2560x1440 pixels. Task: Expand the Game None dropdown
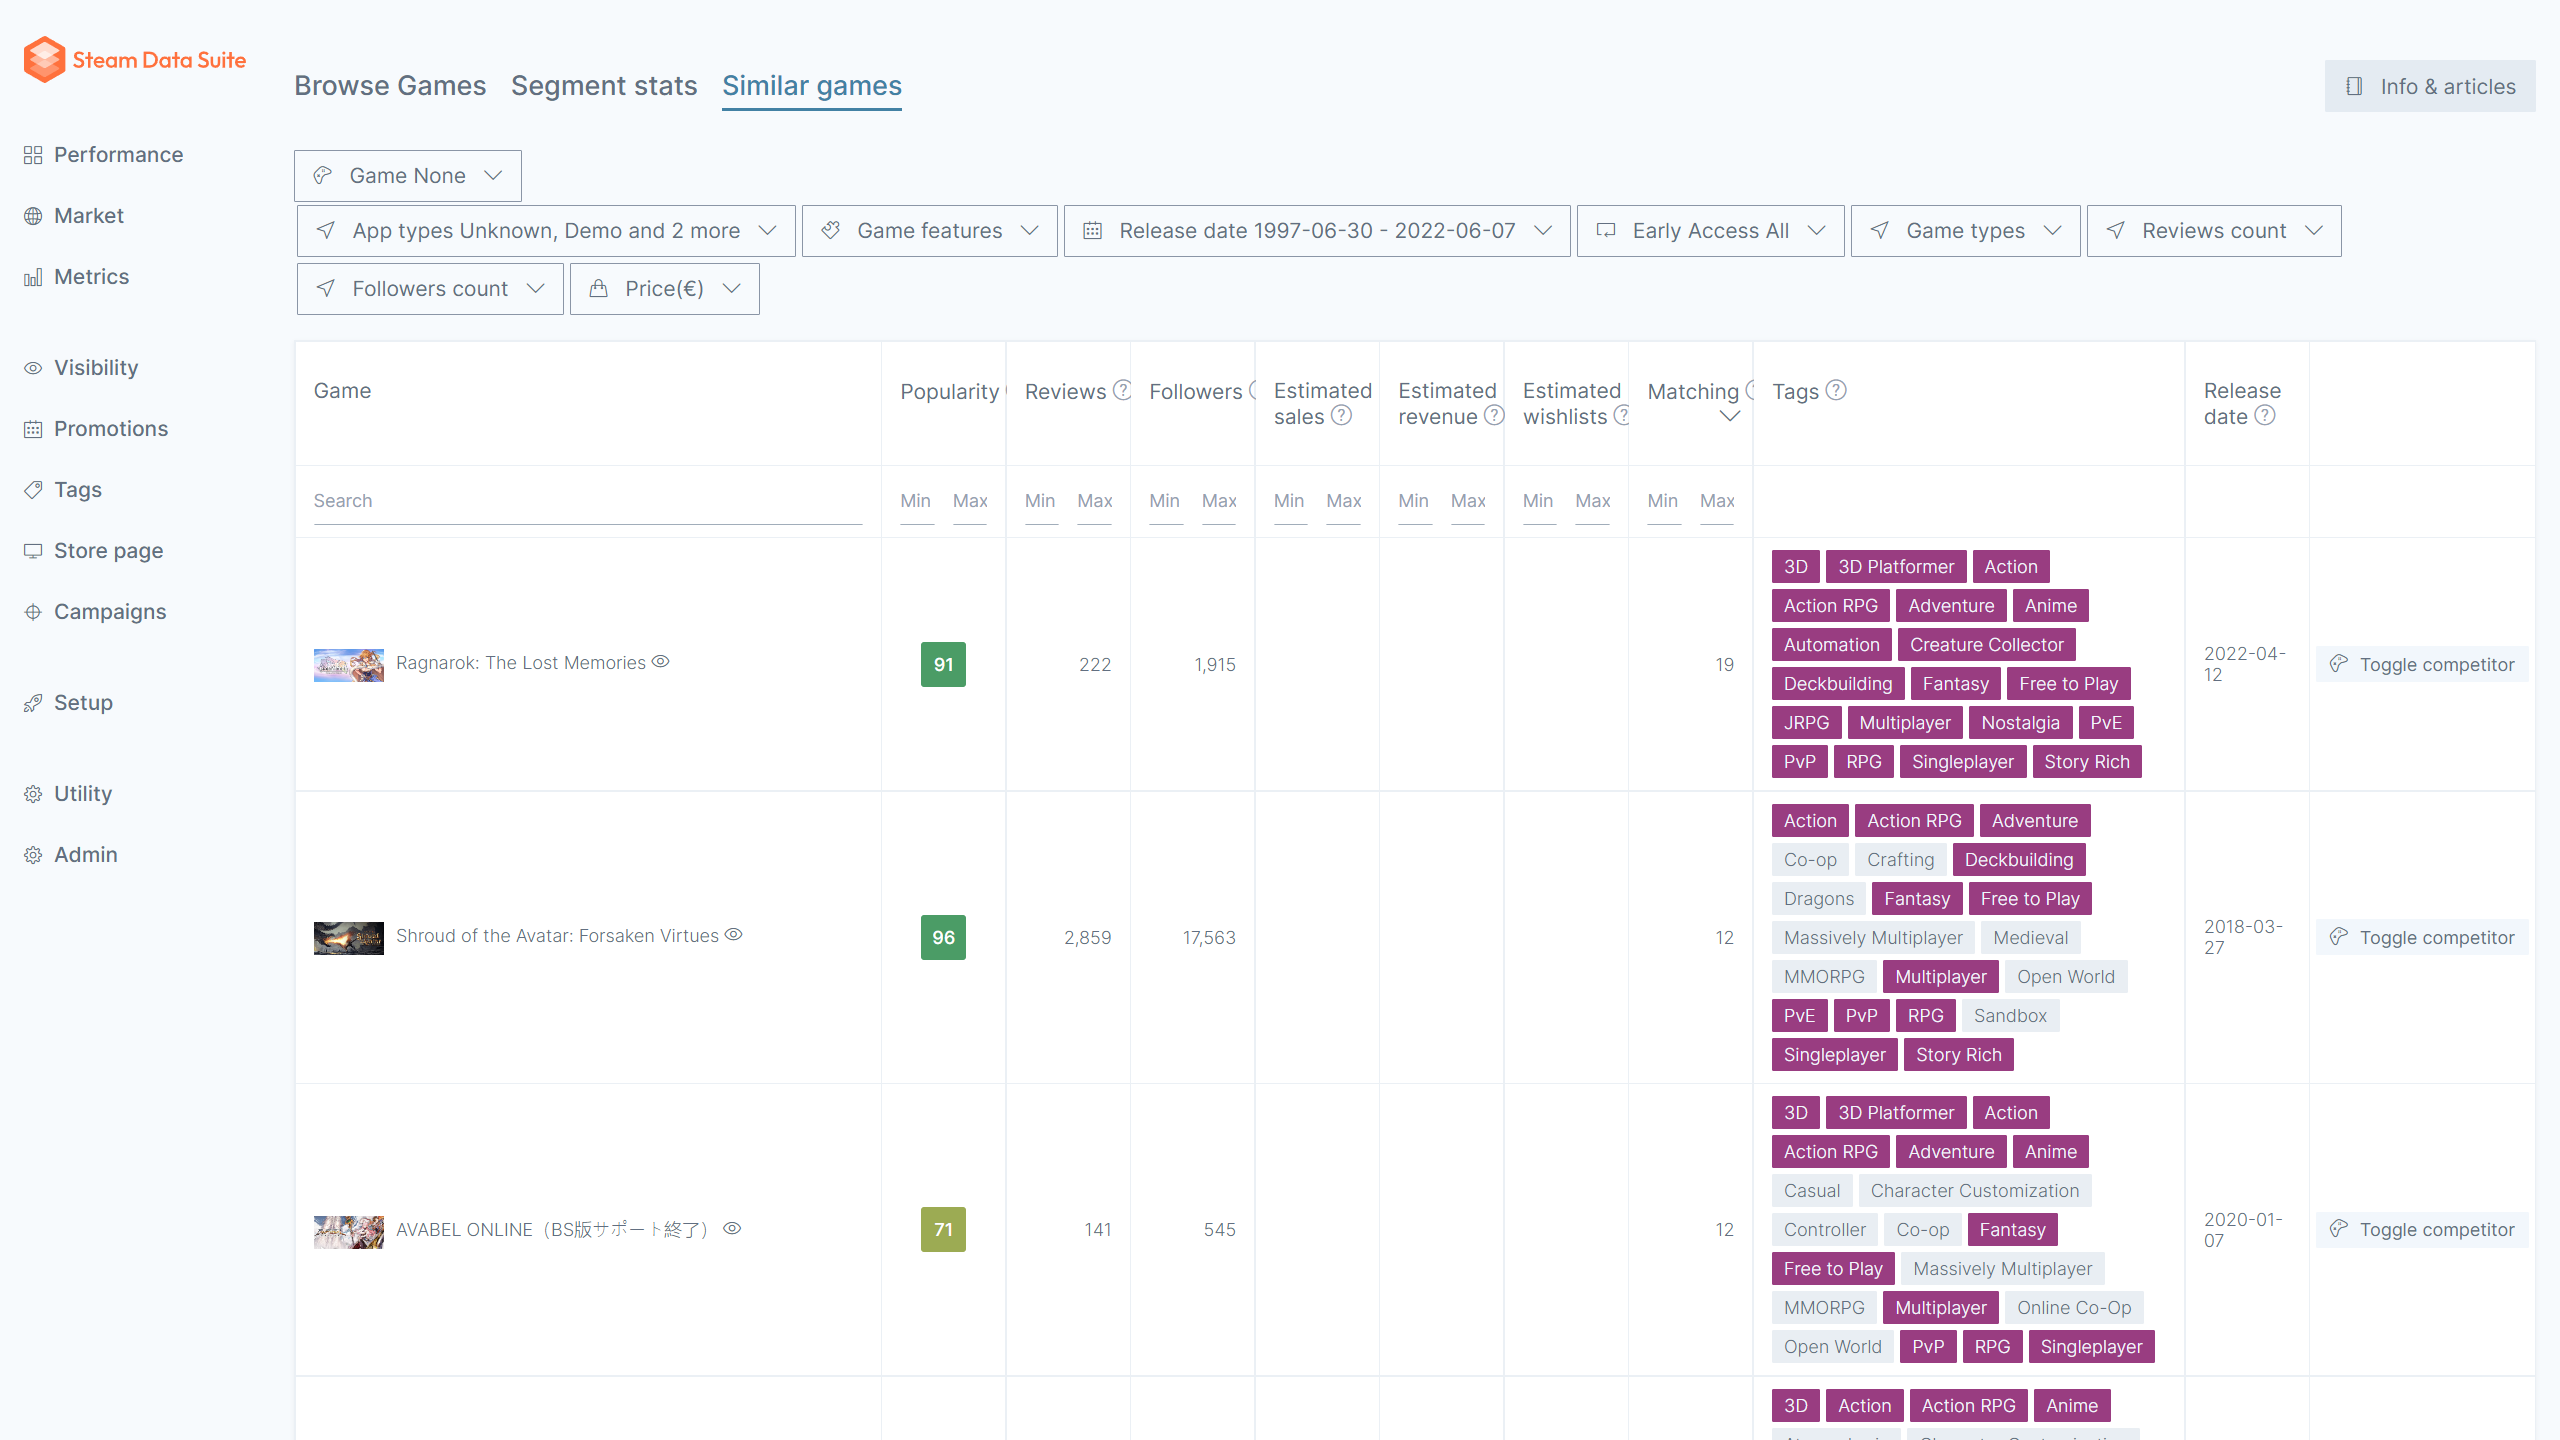pos(408,176)
